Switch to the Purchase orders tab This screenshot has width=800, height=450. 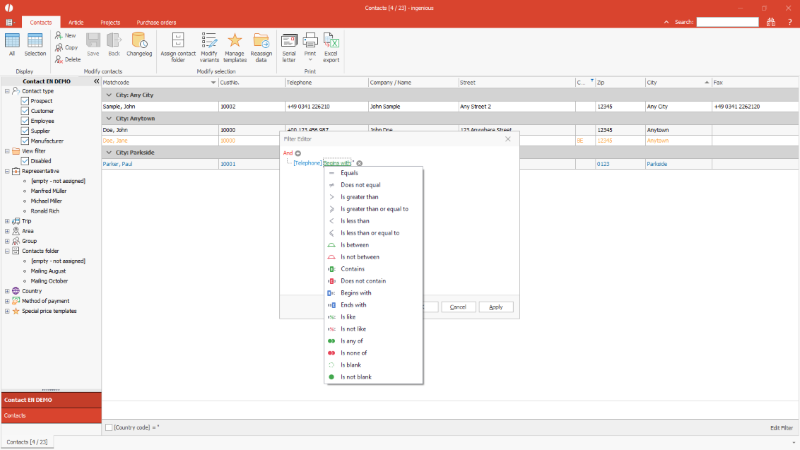click(158, 21)
